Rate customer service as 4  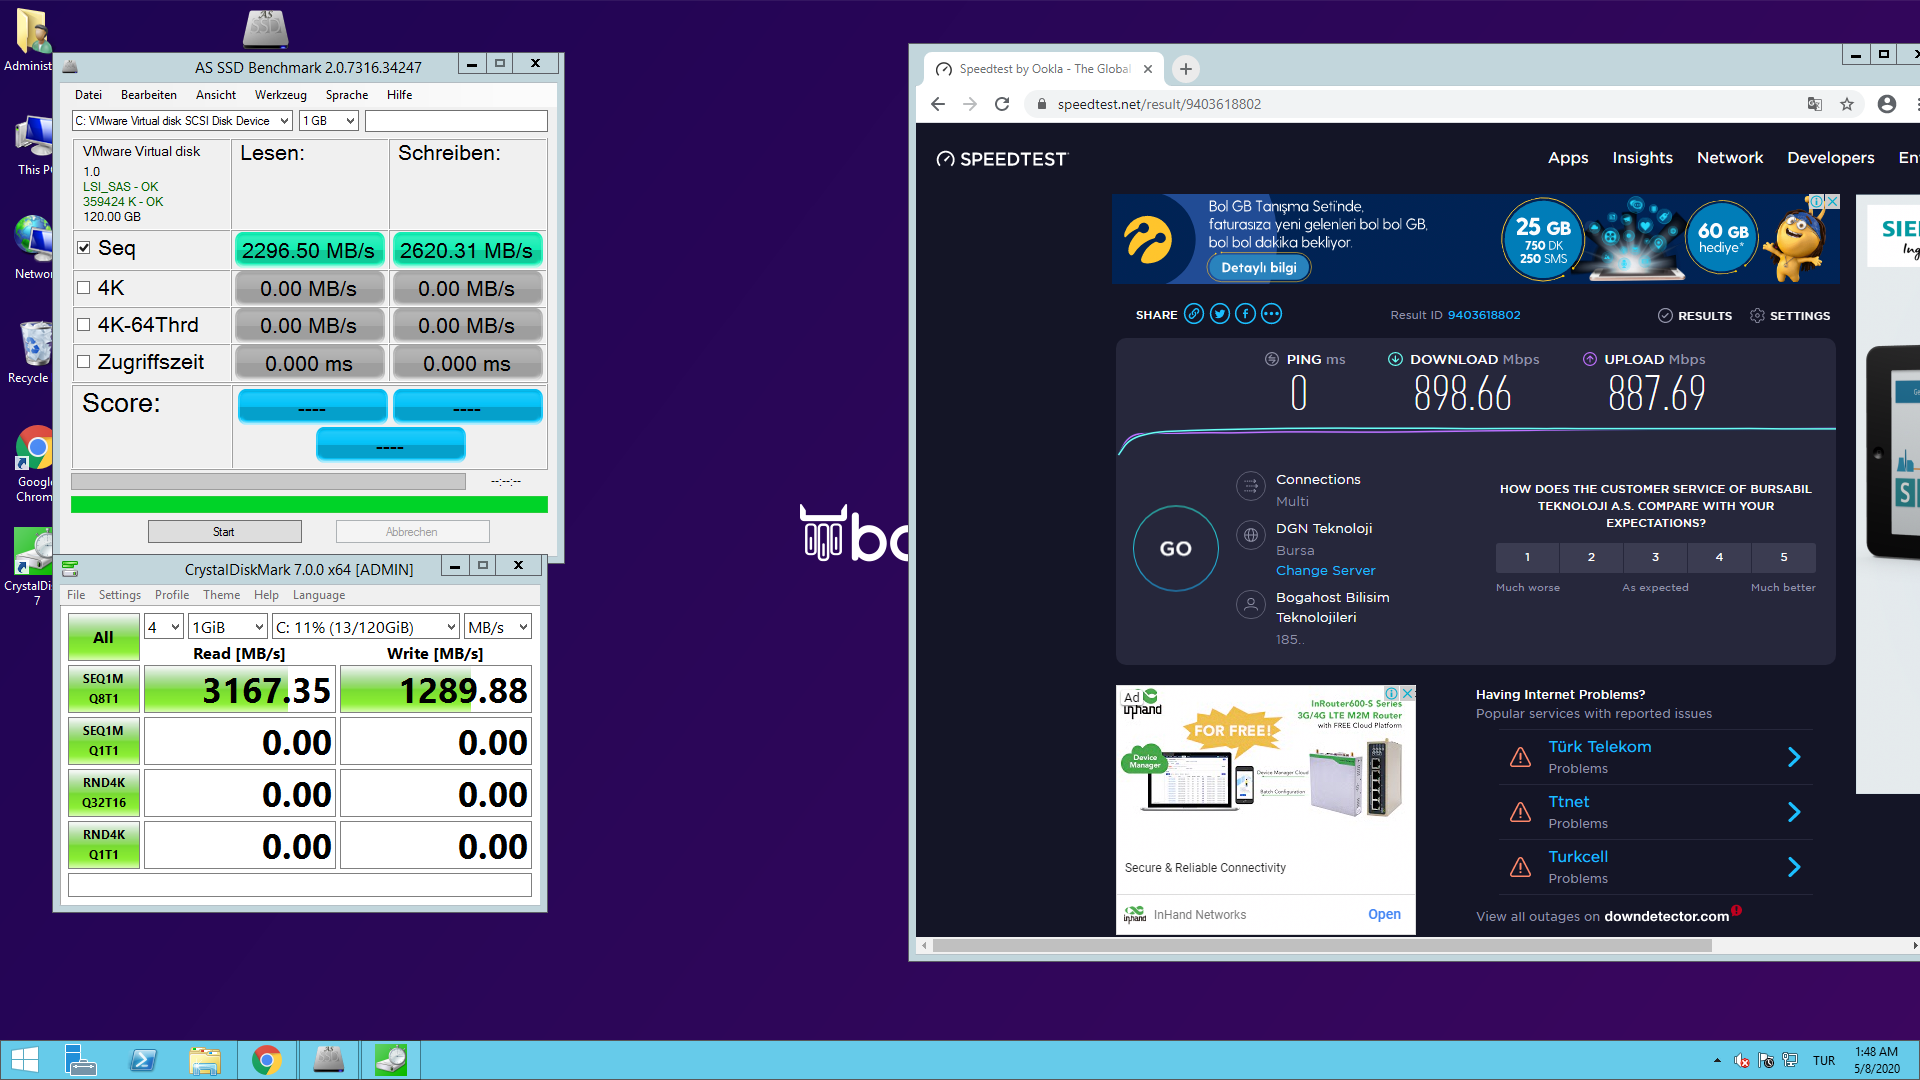point(1719,557)
